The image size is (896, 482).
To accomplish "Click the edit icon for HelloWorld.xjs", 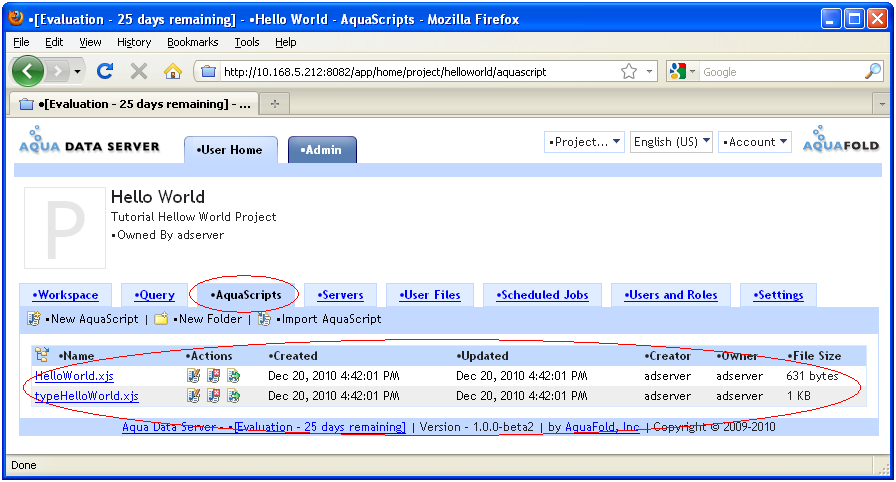I will pos(194,375).
